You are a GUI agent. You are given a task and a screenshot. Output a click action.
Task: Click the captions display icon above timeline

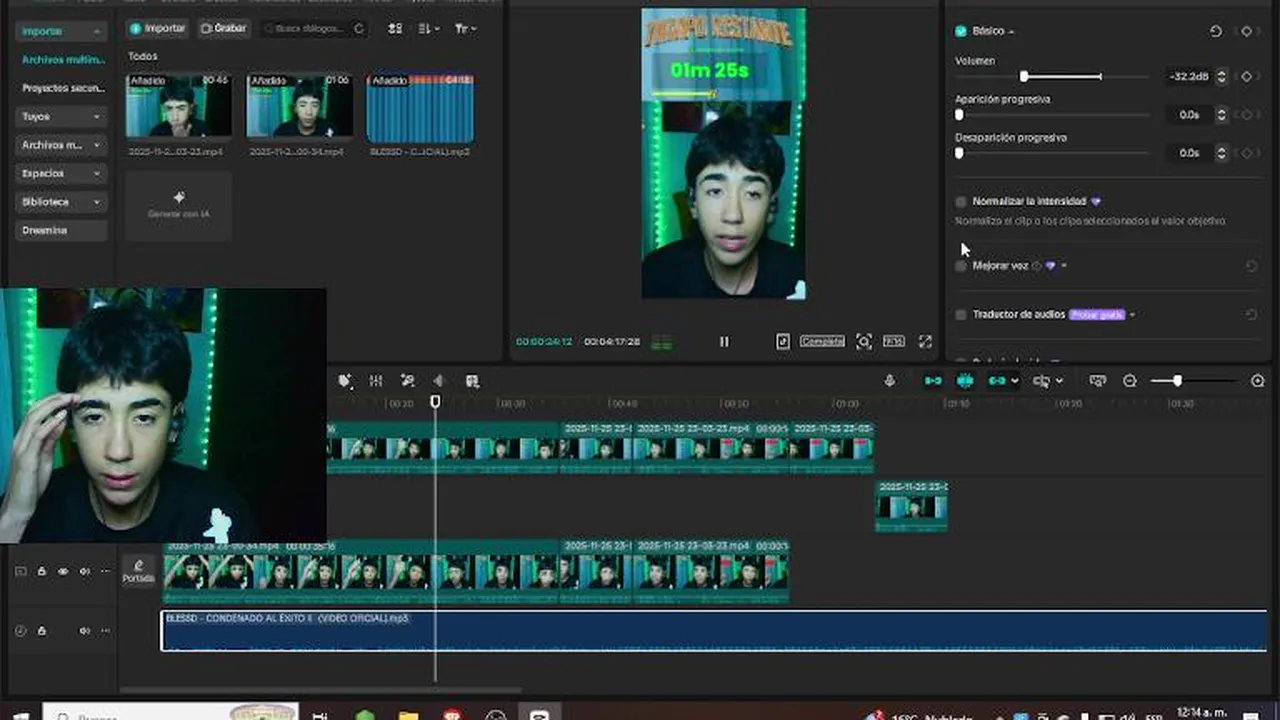click(x=1098, y=381)
